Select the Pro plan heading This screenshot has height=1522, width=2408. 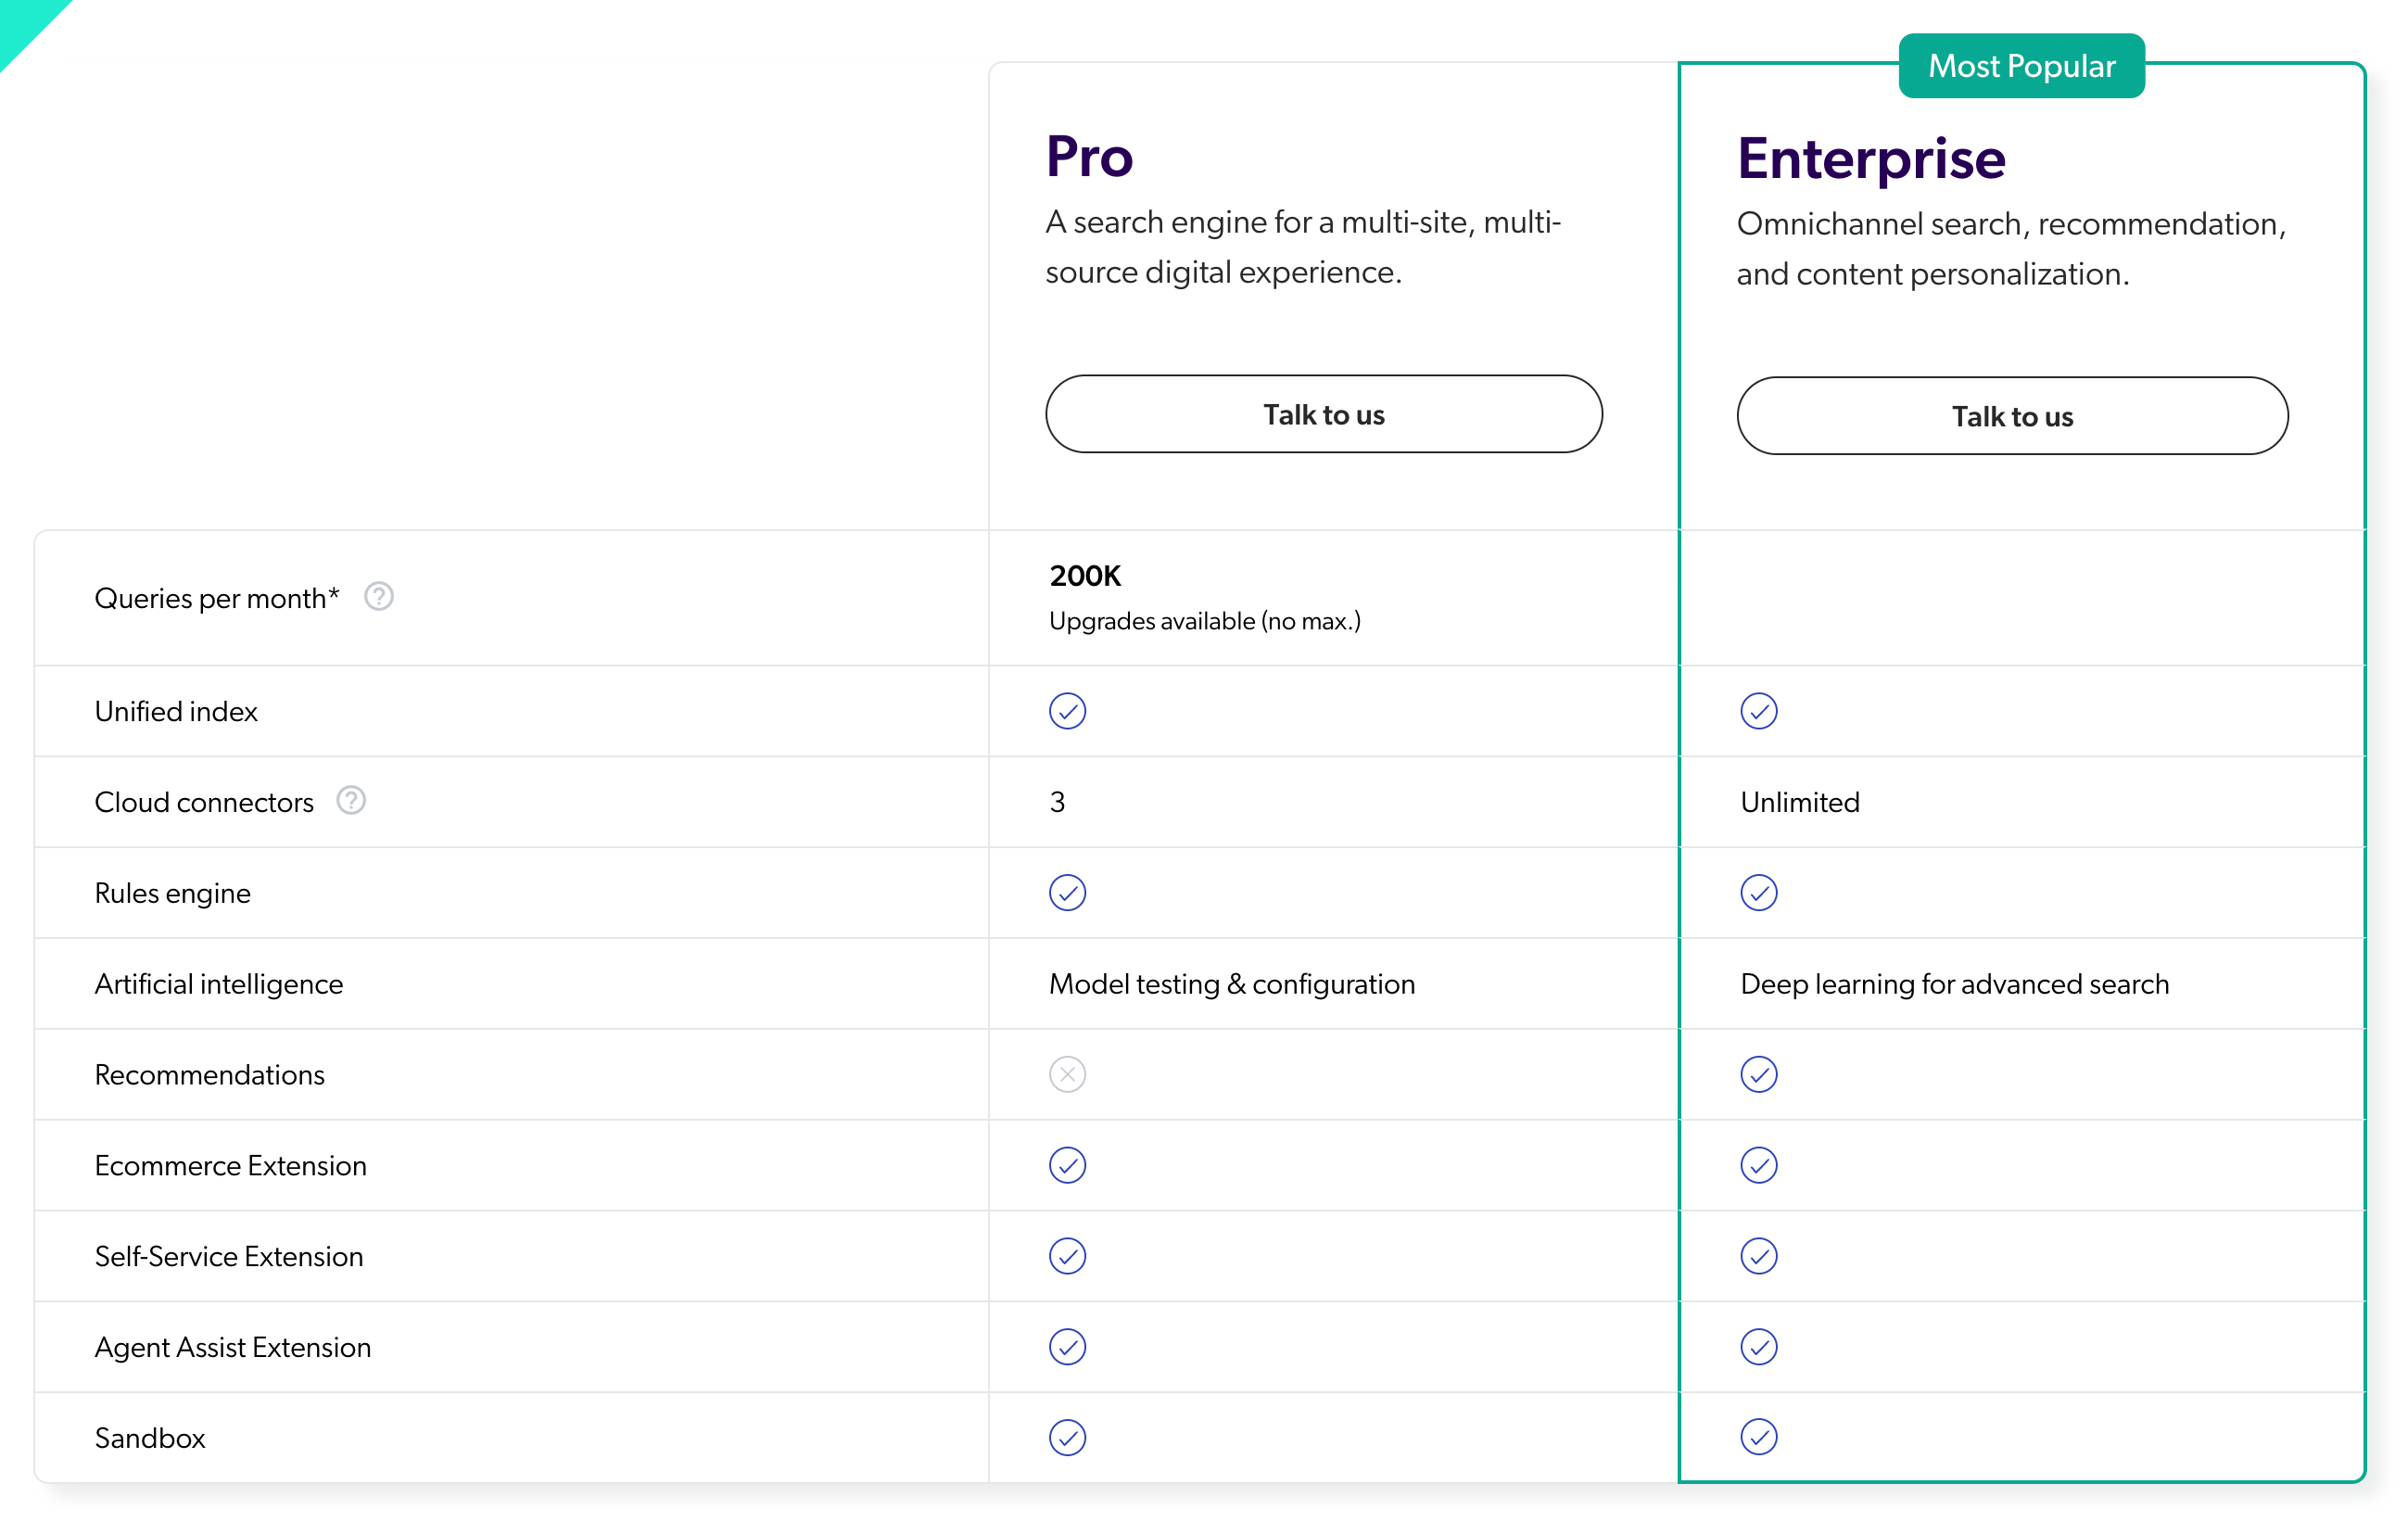[1089, 157]
